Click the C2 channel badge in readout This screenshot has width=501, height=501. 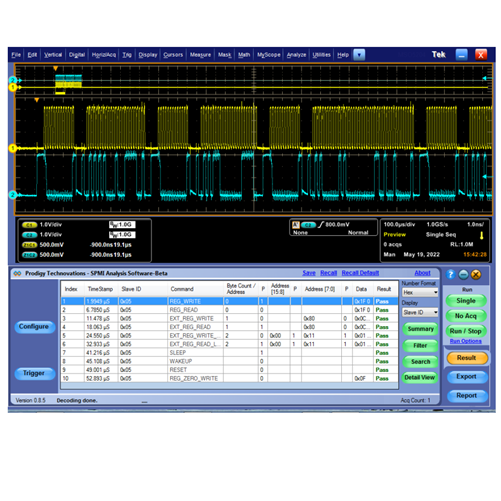point(29,235)
